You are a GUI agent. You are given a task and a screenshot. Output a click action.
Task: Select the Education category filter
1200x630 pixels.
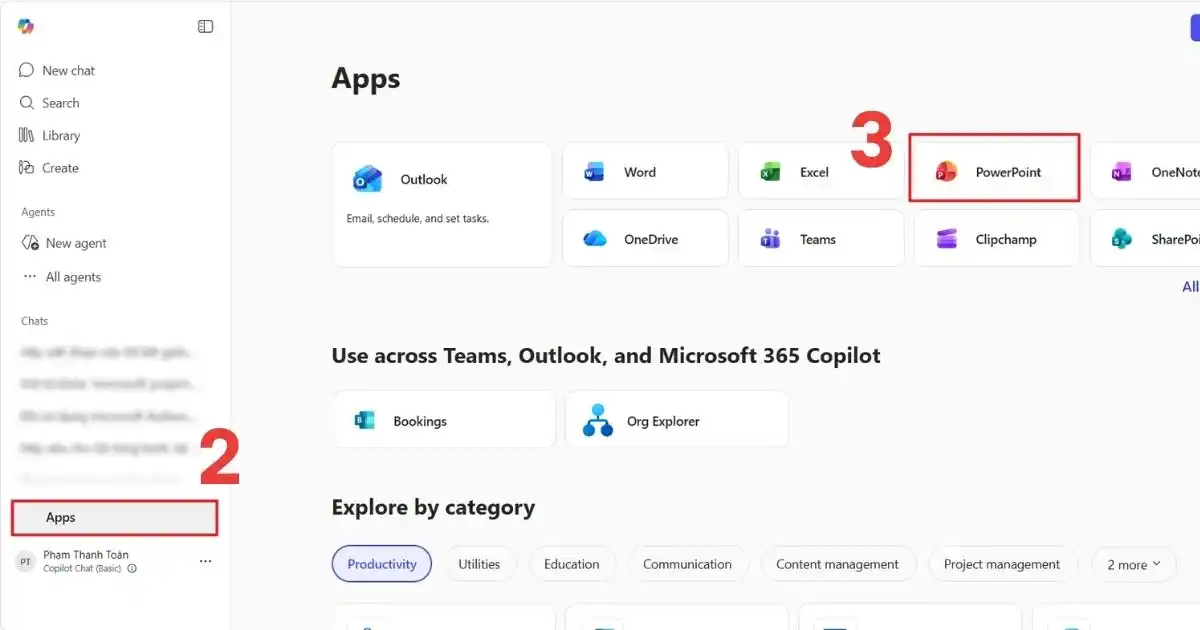pyautogui.click(x=572, y=564)
